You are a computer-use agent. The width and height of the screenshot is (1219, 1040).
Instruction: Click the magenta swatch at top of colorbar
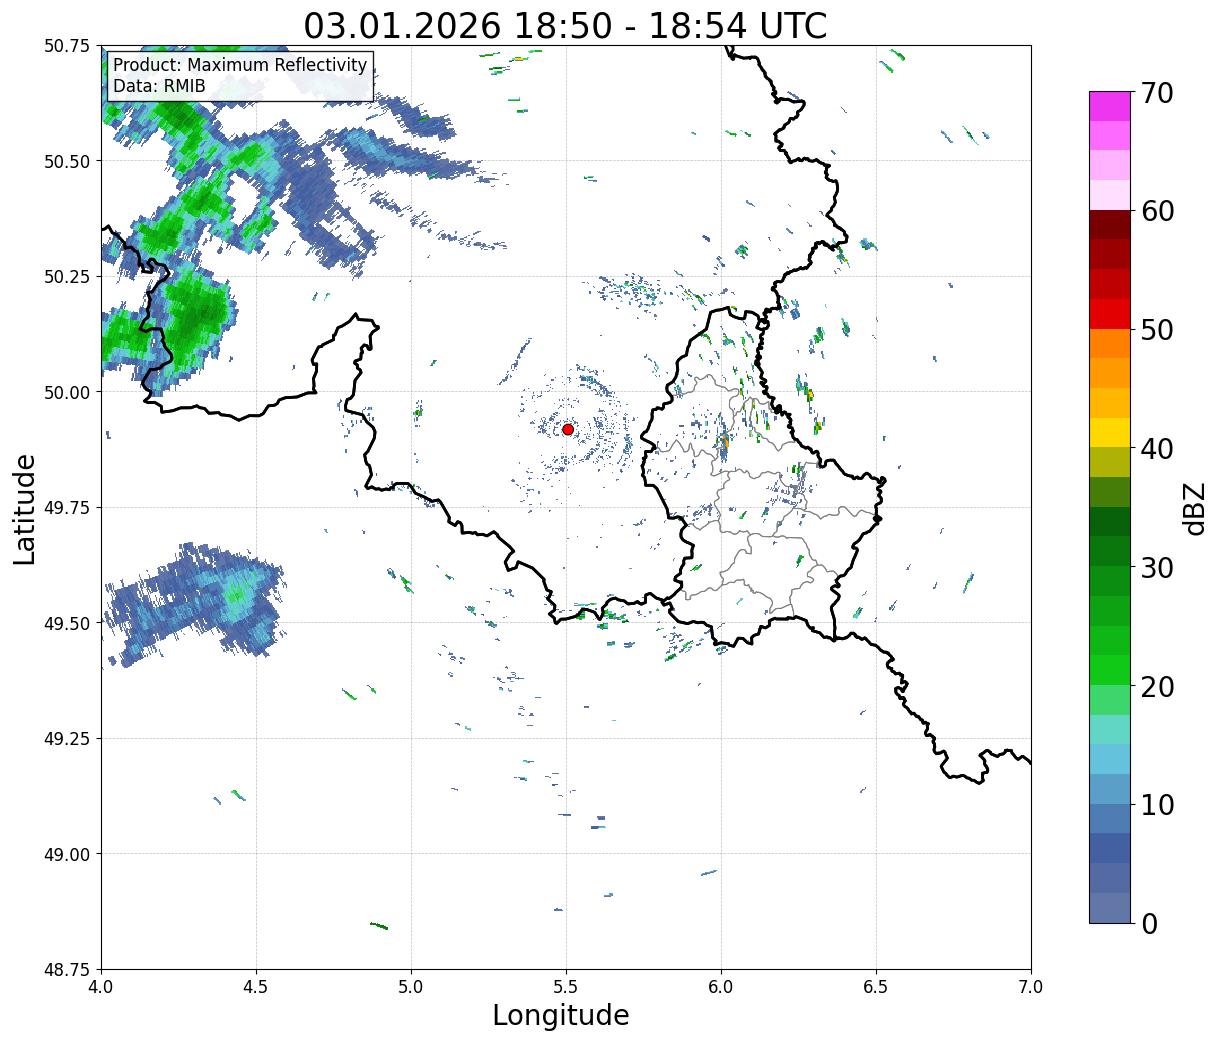click(x=1109, y=106)
